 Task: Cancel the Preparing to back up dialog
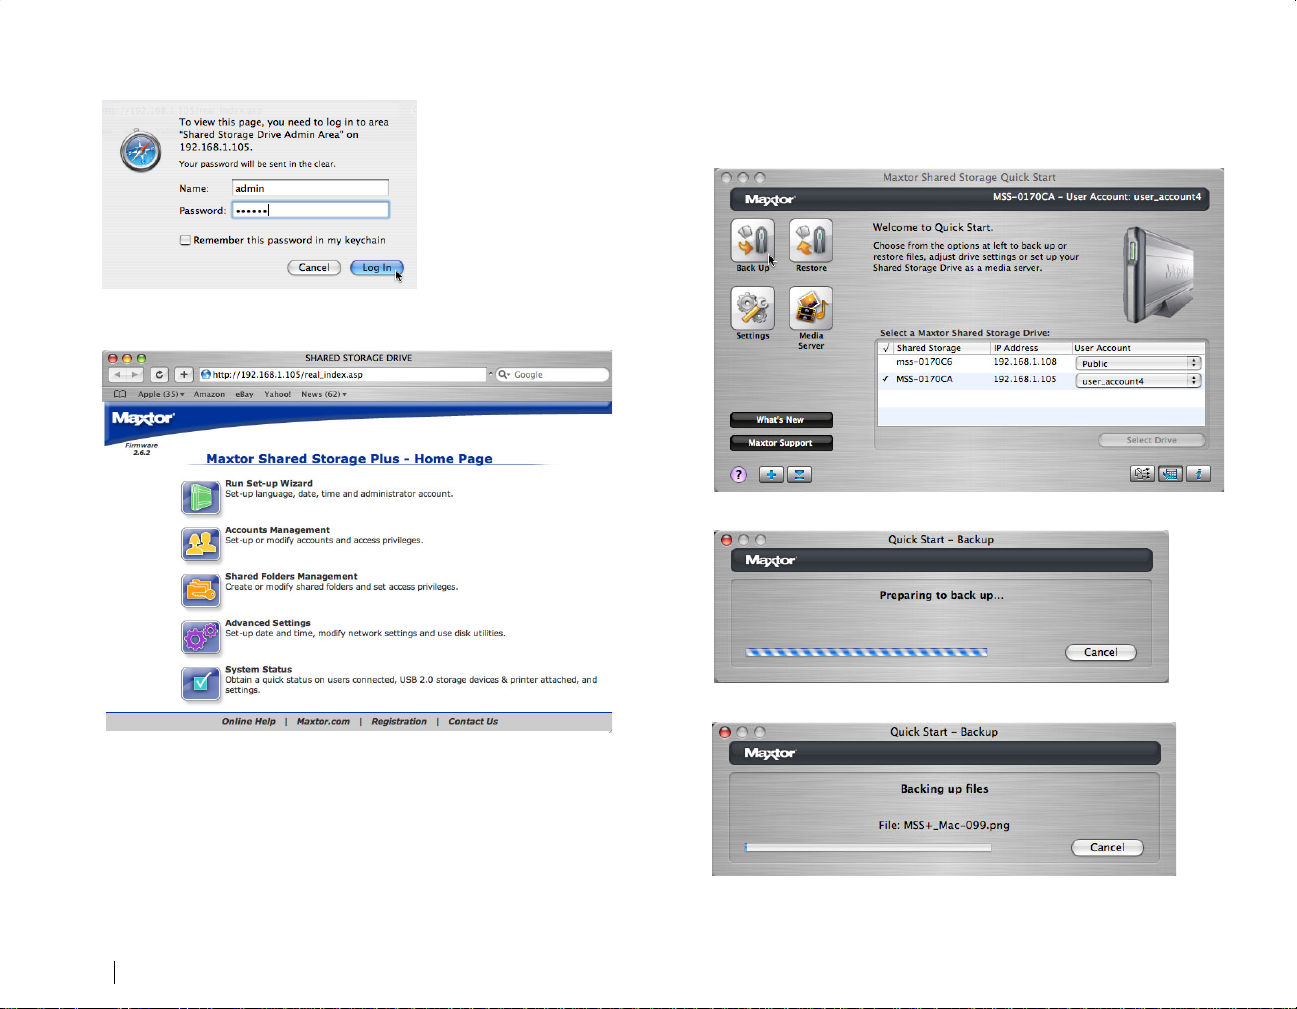[x=1101, y=652]
